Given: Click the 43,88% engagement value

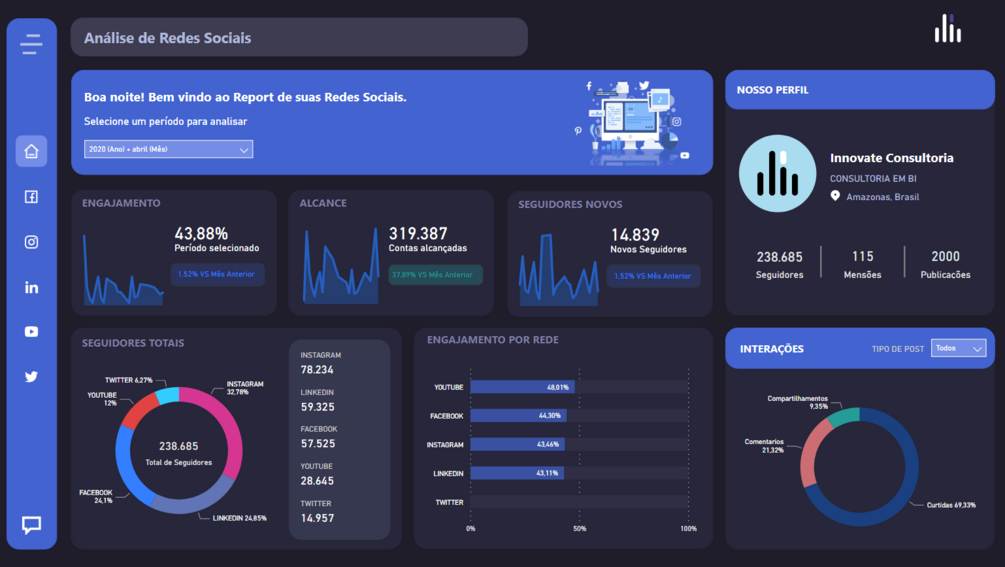Looking at the screenshot, I should [201, 234].
